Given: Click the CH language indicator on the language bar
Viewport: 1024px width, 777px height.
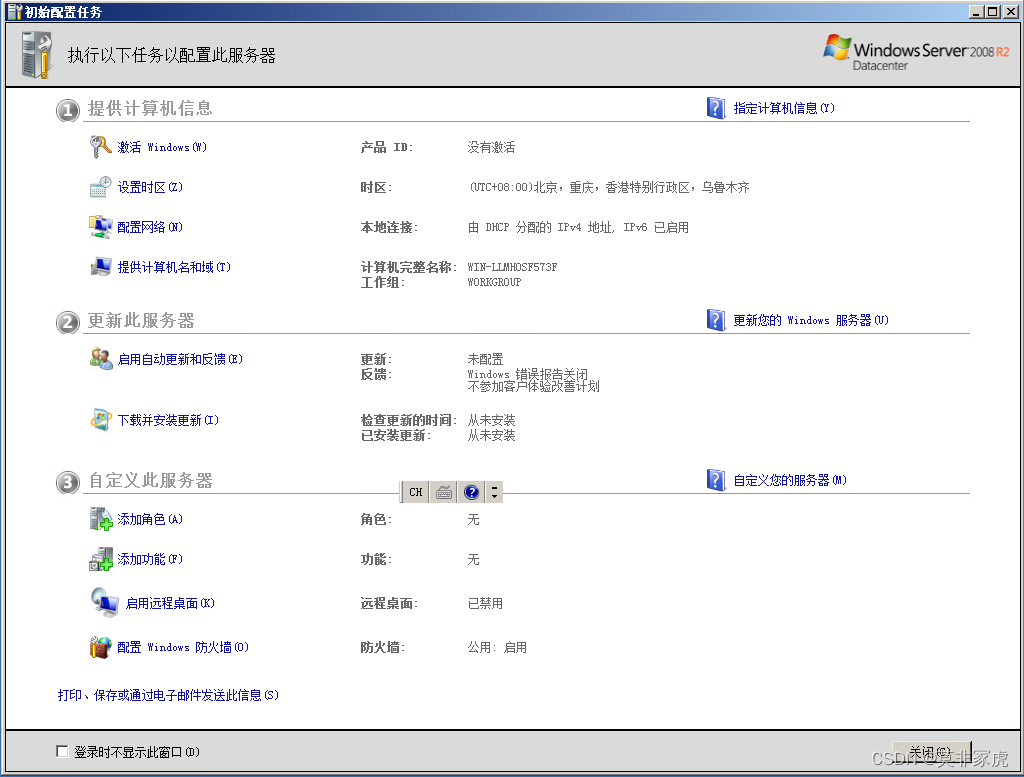Looking at the screenshot, I should [x=415, y=492].
